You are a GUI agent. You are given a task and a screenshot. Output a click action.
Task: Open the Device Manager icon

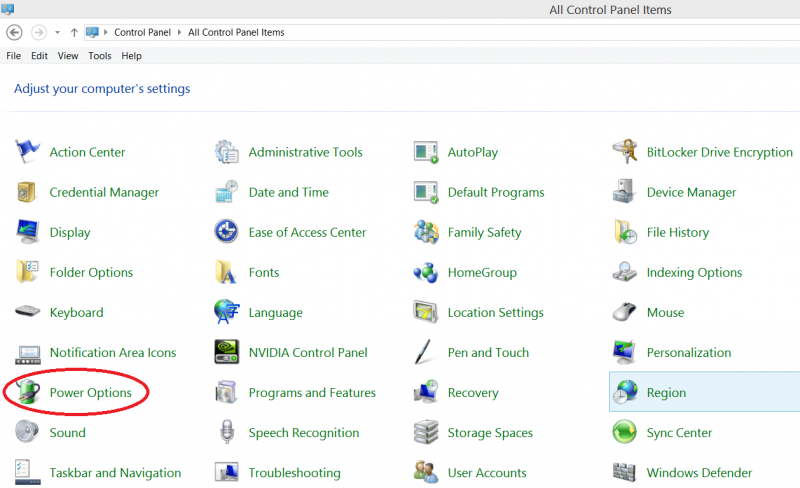[624, 192]
